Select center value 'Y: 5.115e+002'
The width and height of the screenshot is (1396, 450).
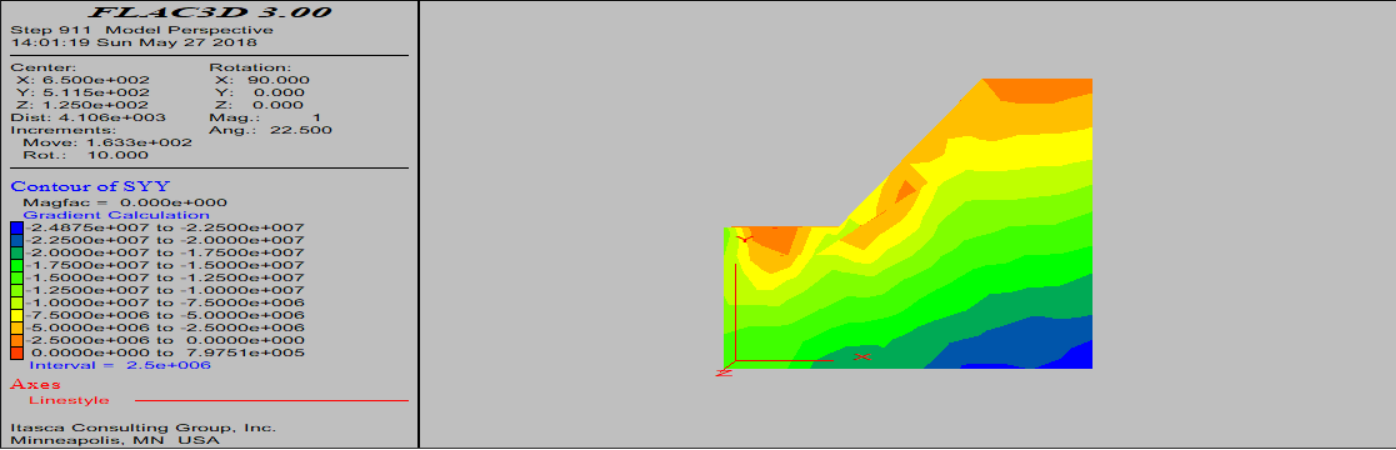tap(82, 92)
